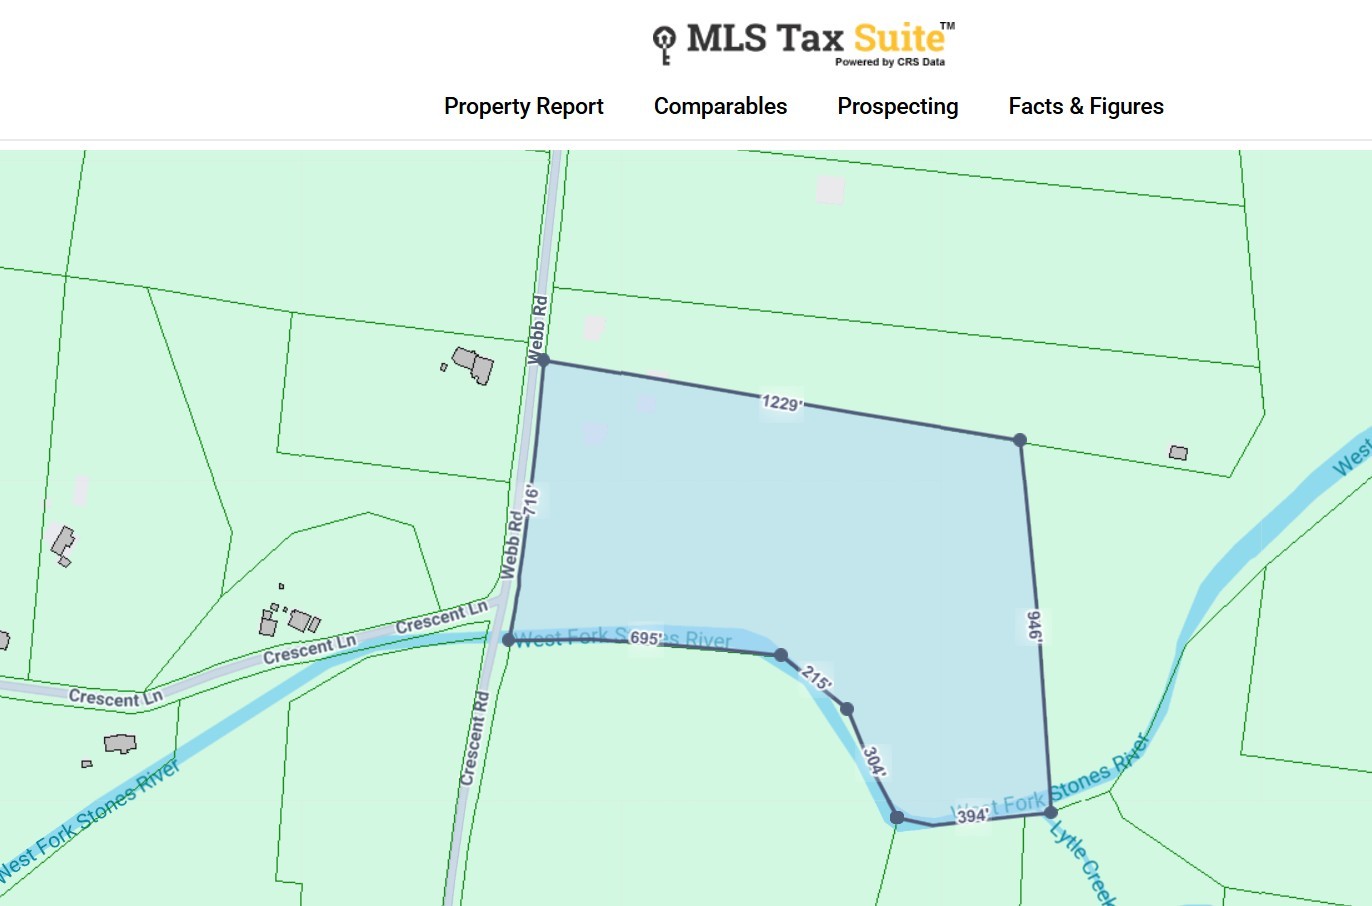Image resolution: width=1372 pixels, height=906 pixels.
Task: Click the 215' boundary segment label
Action: click(816, 679)
